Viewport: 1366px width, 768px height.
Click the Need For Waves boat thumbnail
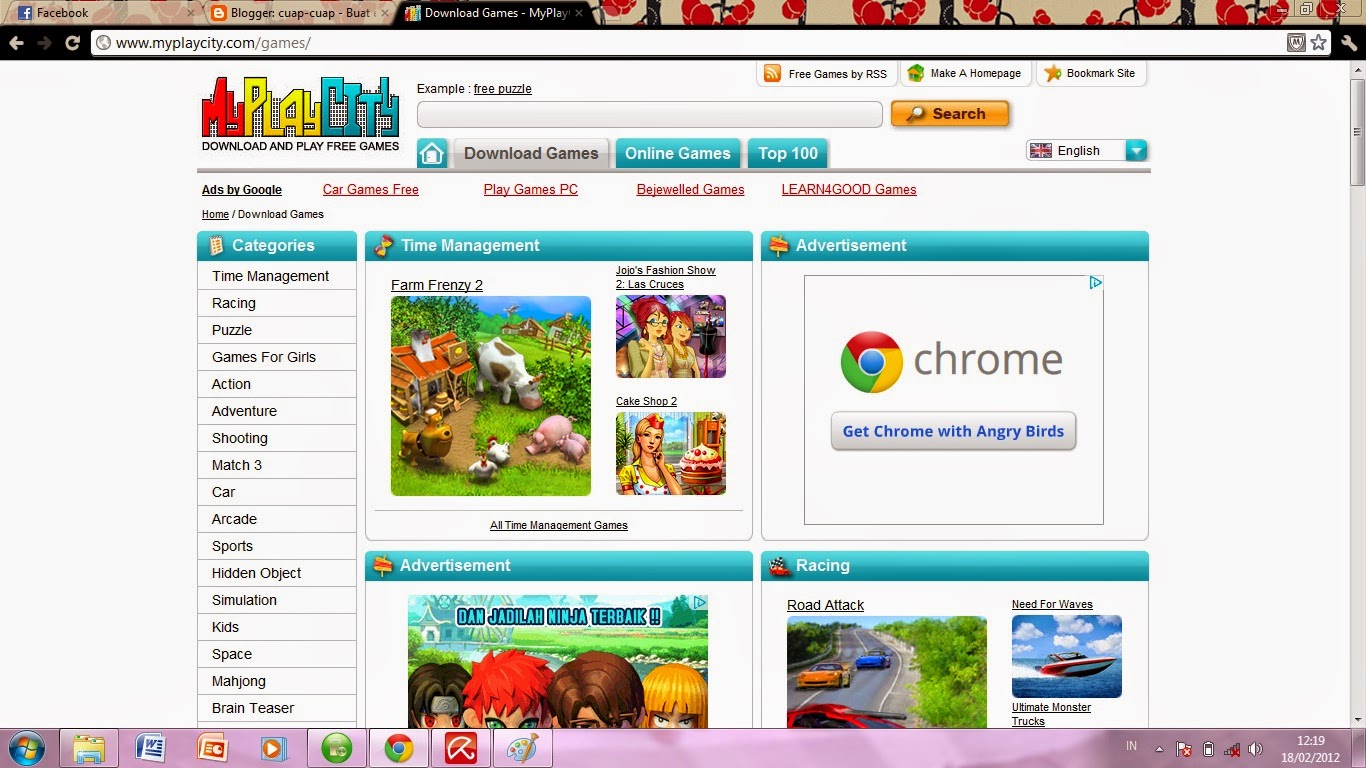click(x=1067, y=656)
